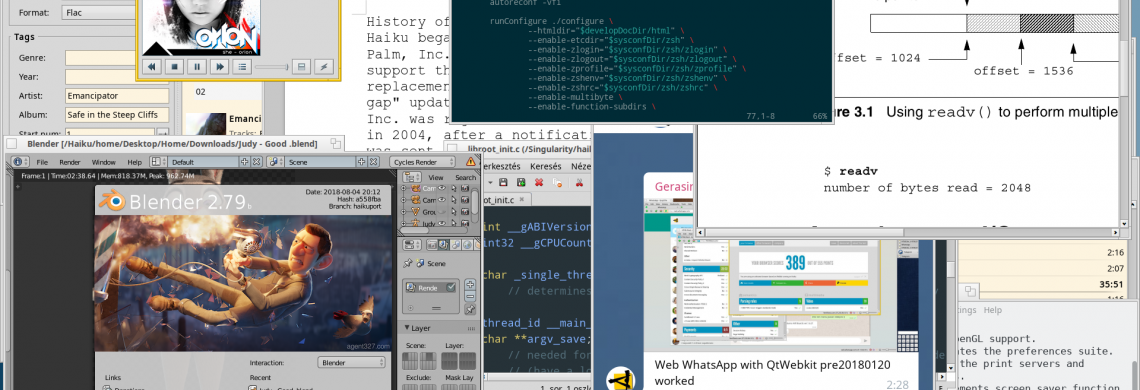This screenshot has height=390, width=1140.
Task: Toggle visibility eye of first Cam outliner item
Action: click(x=441, y=188)
